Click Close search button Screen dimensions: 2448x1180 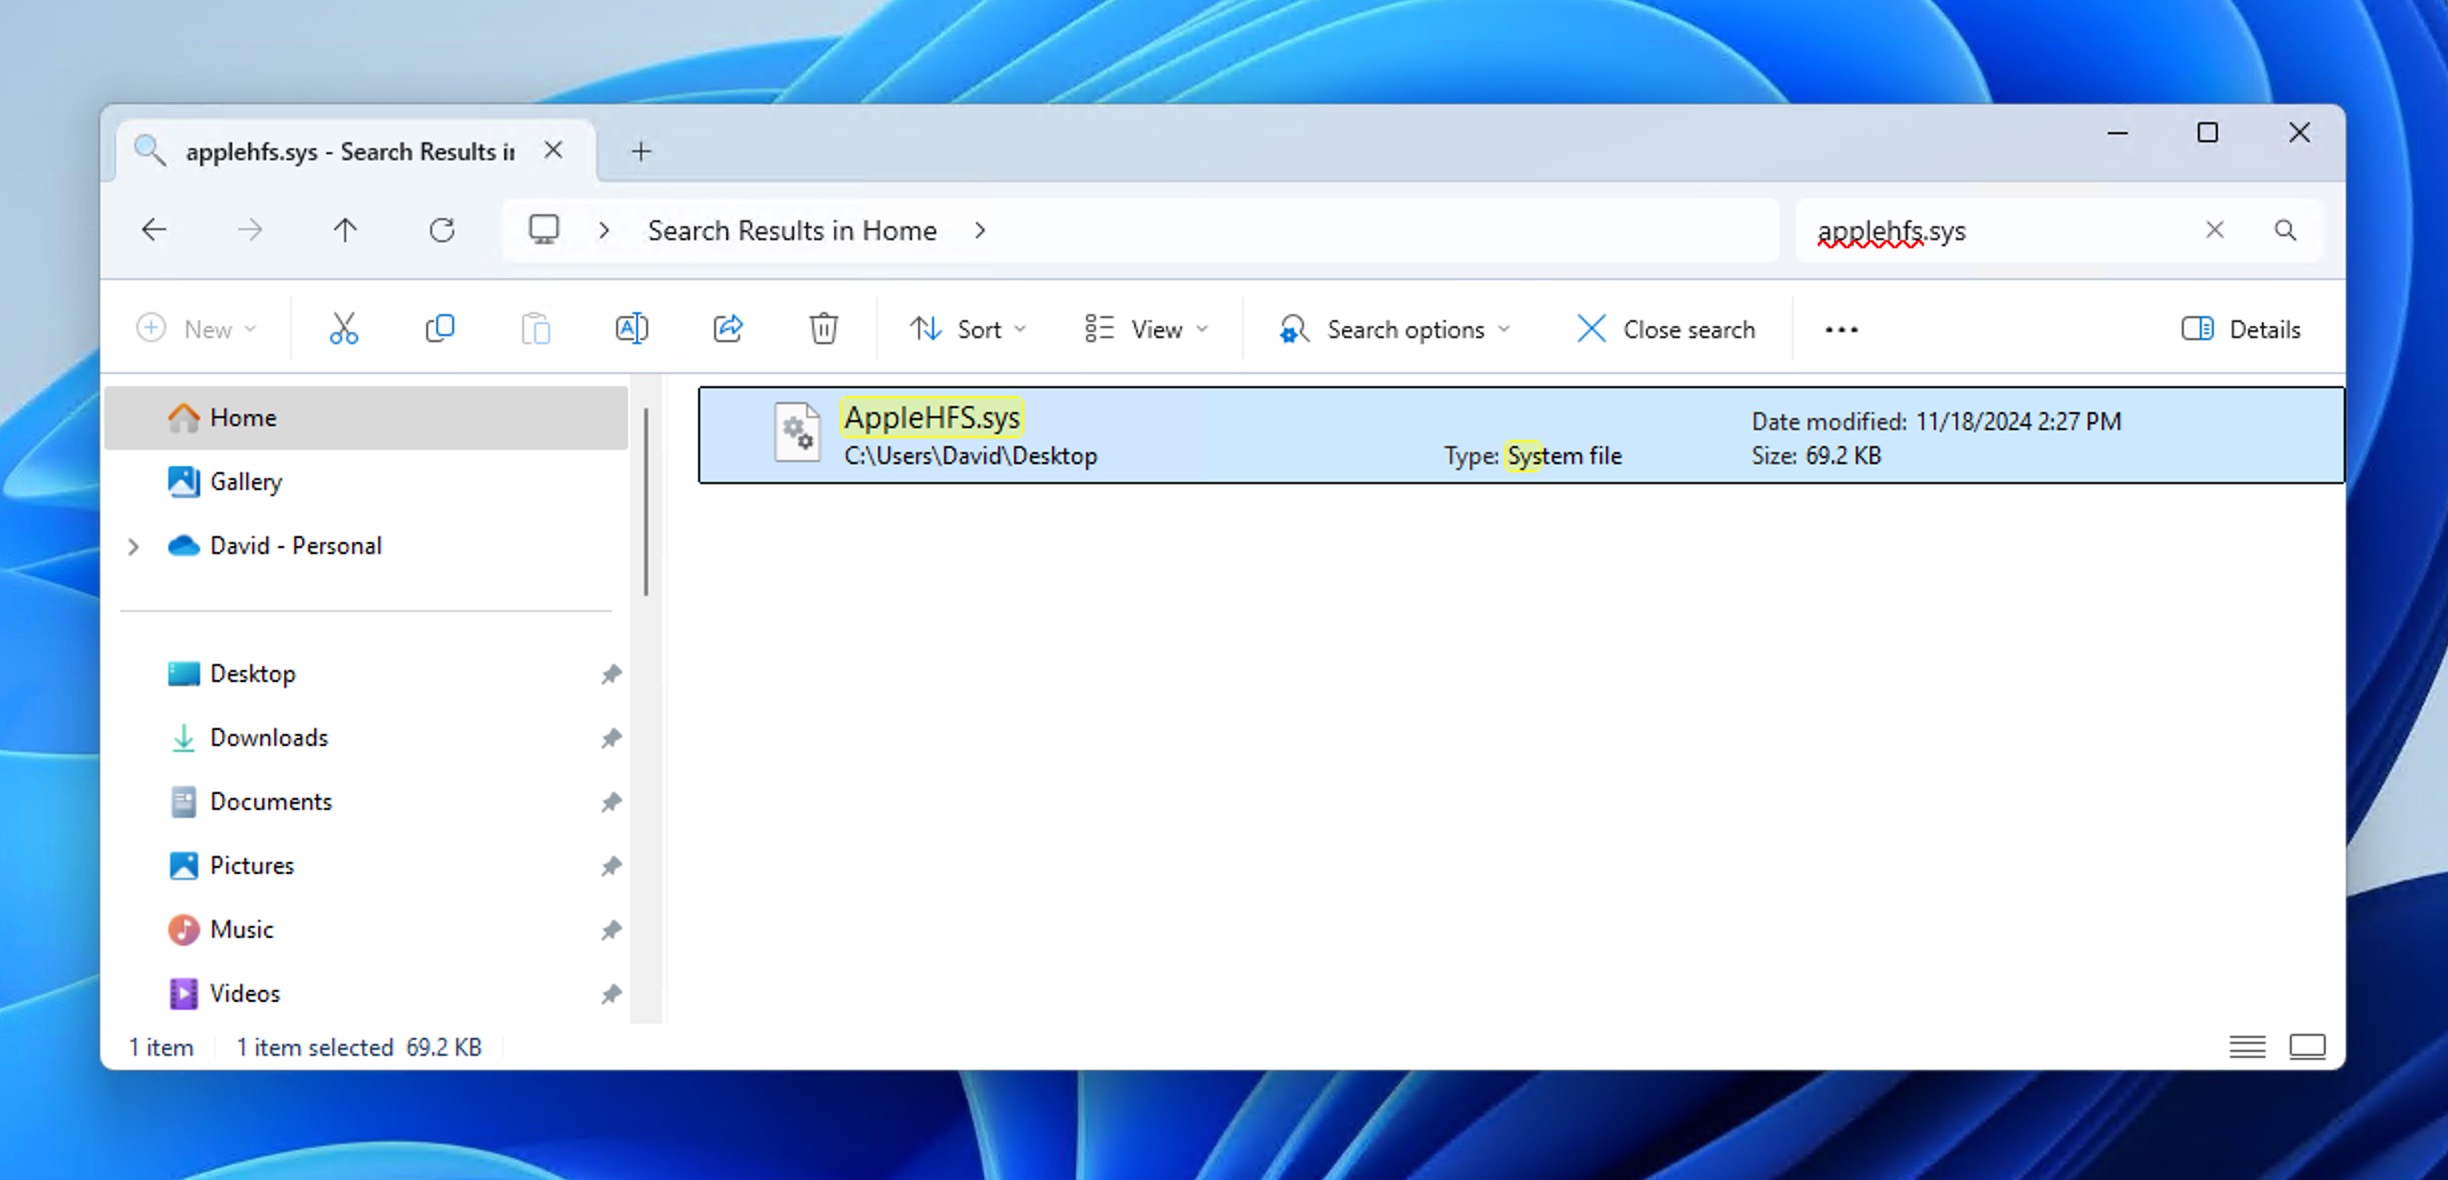[1664, 329]
